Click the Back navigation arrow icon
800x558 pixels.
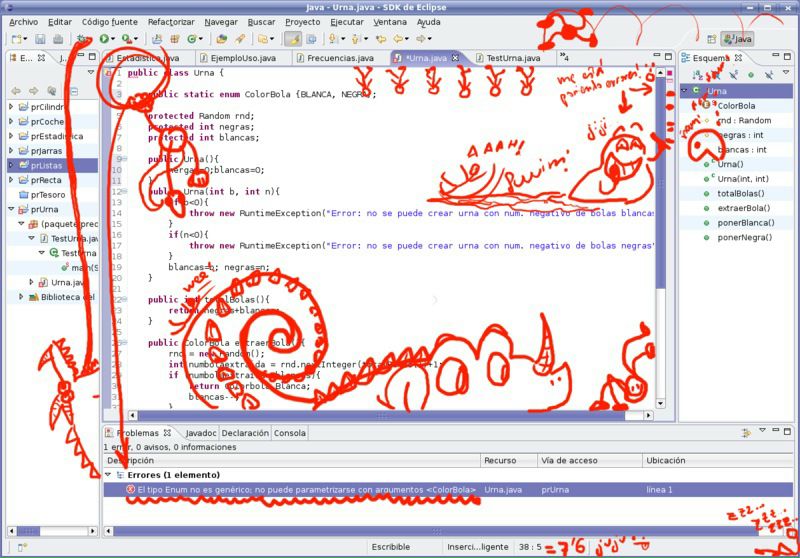(397, 39)
